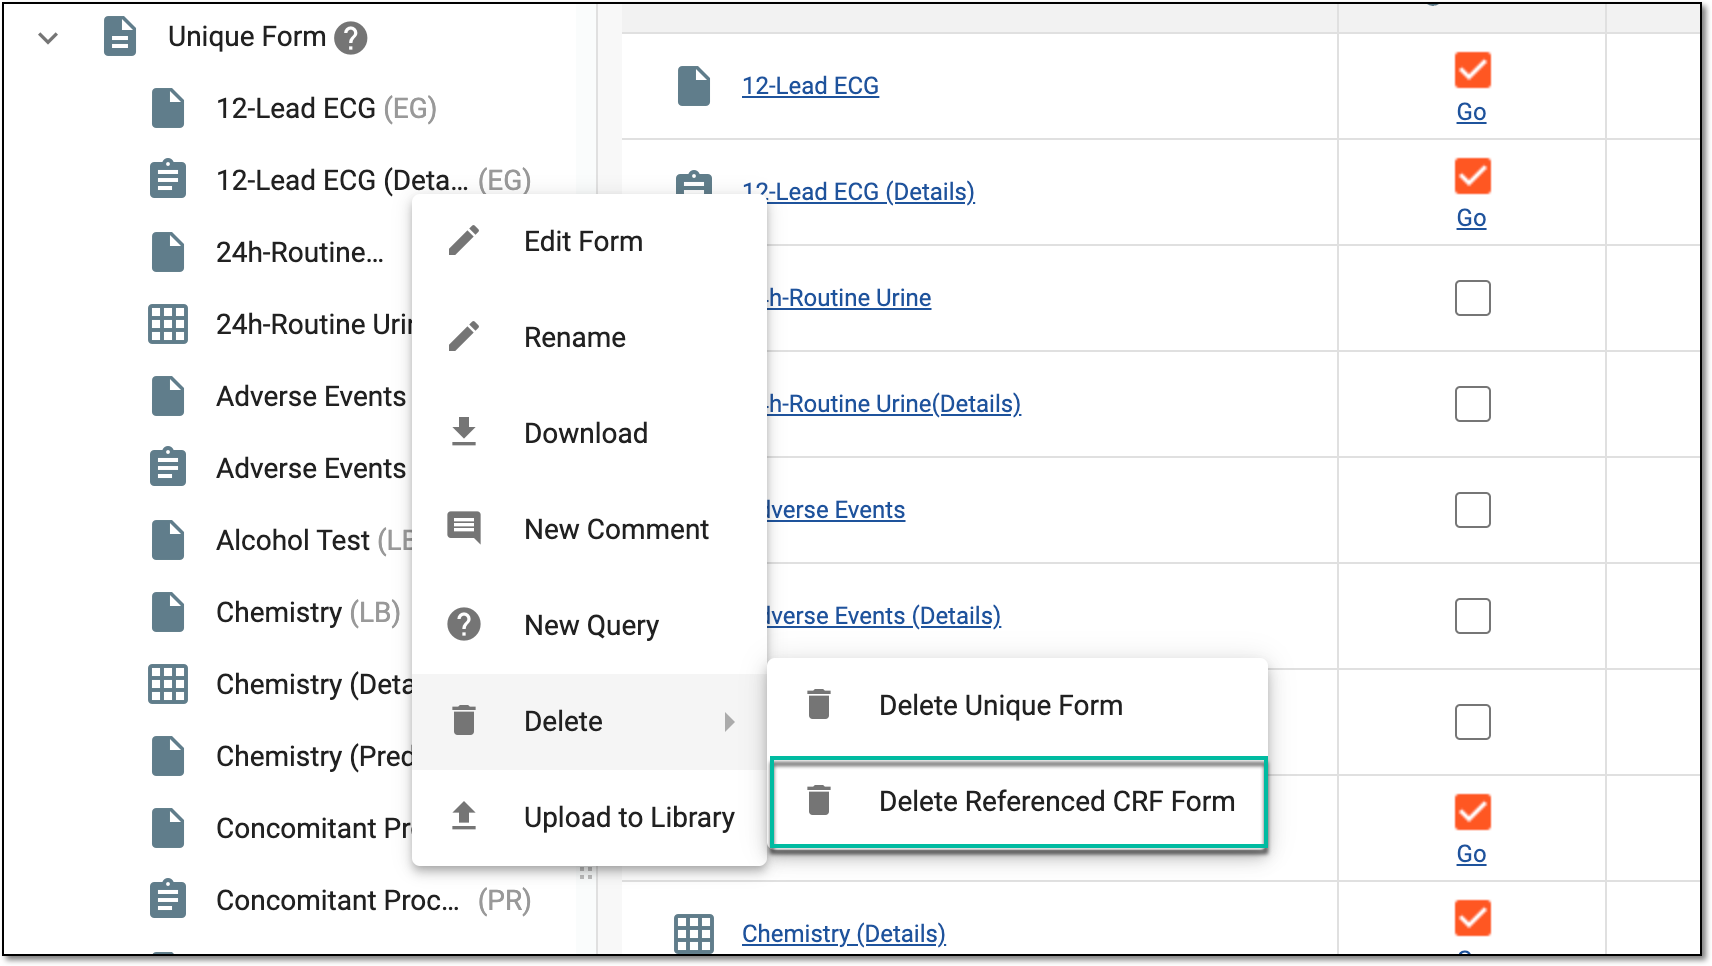Uncheck the Chemistry (Details) row checkbox
This screenshot has width=1712, height=966.
pyautogui.click(x=1473, y=918)
